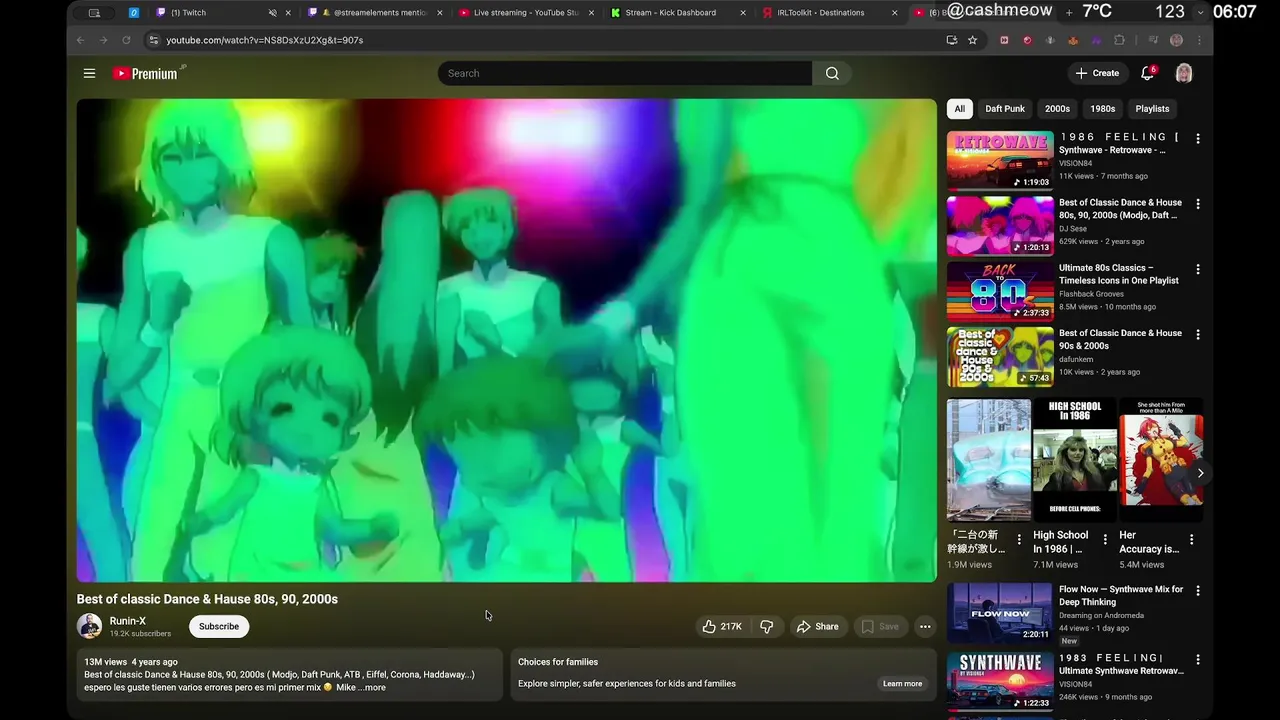Open the YouTube hamburger guide menu
The width and height of the screenshot is (1280, 720).
click(x=89, y=73)
